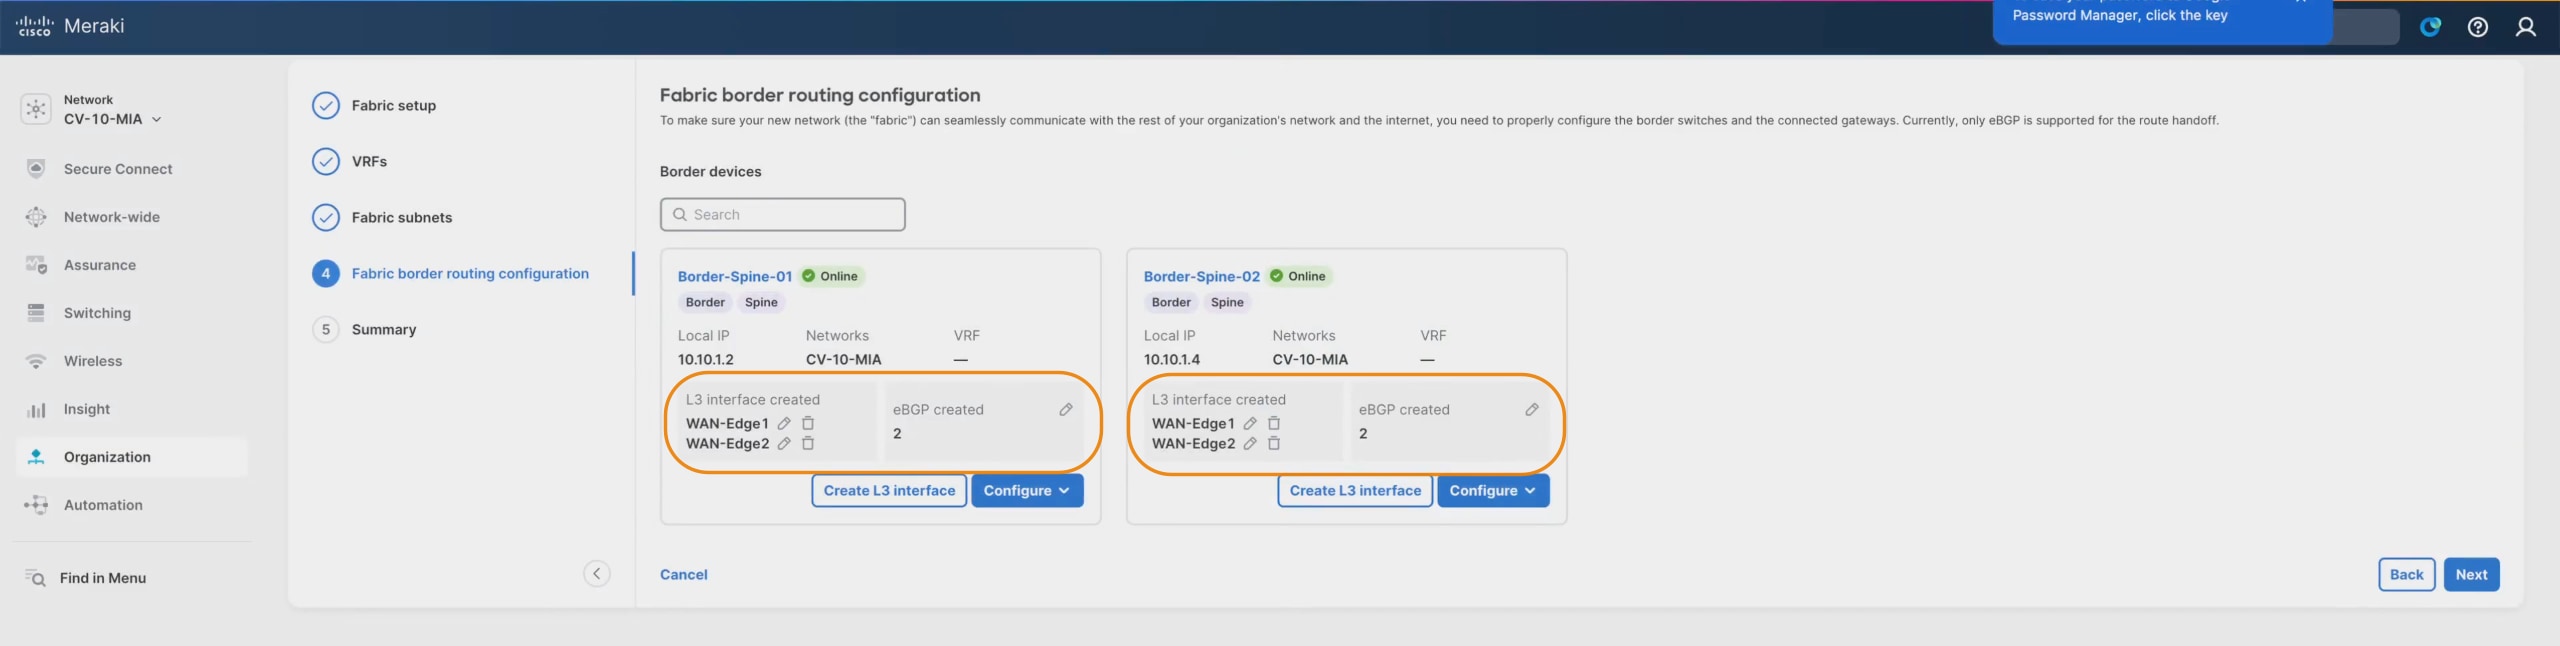This screenshot has height=646, width=2560.
Task: Click the Cisco Meraki logo
Action: click(70, 26)
